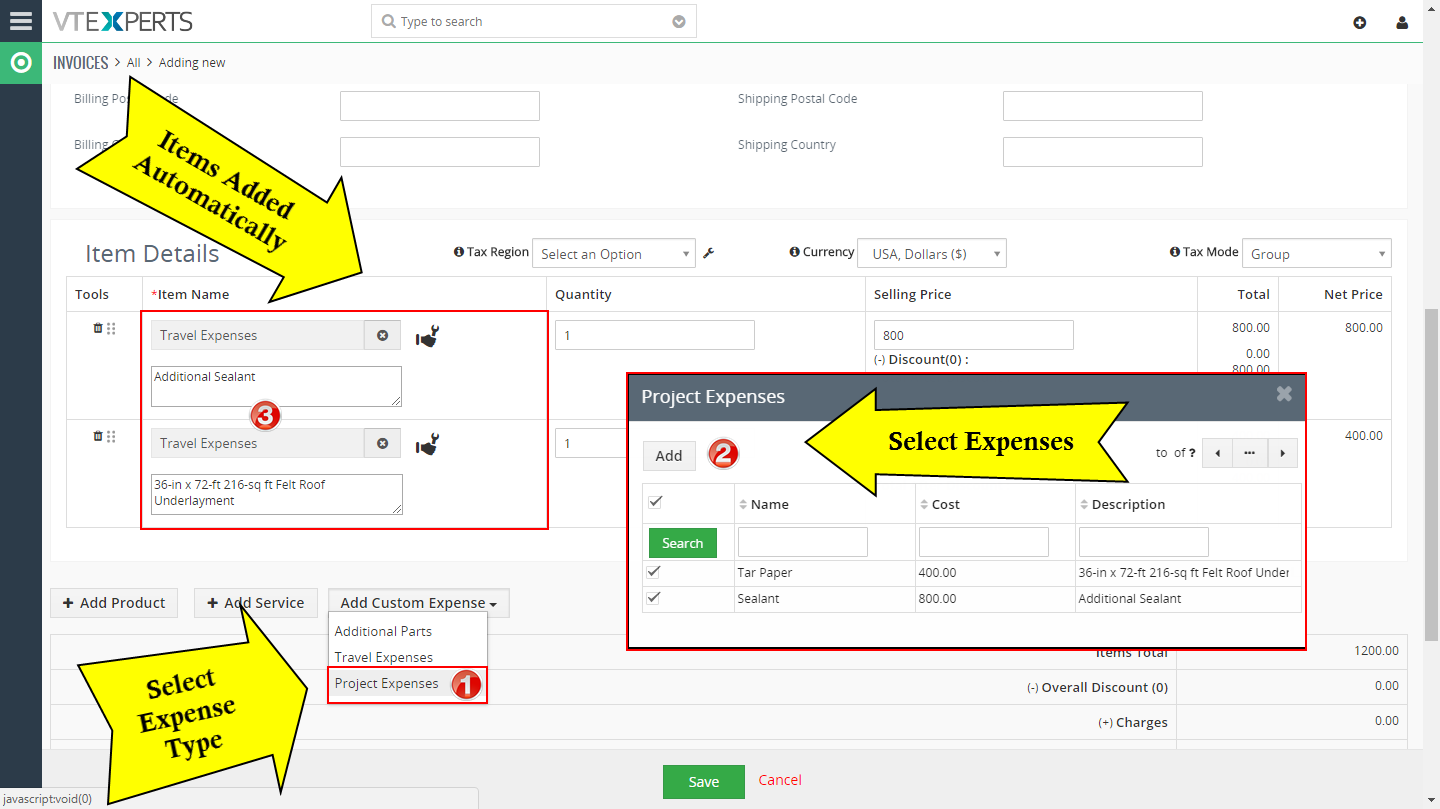Click the tax region wrench icon
Screen dimensions: 1440x809
pos(708,253)
